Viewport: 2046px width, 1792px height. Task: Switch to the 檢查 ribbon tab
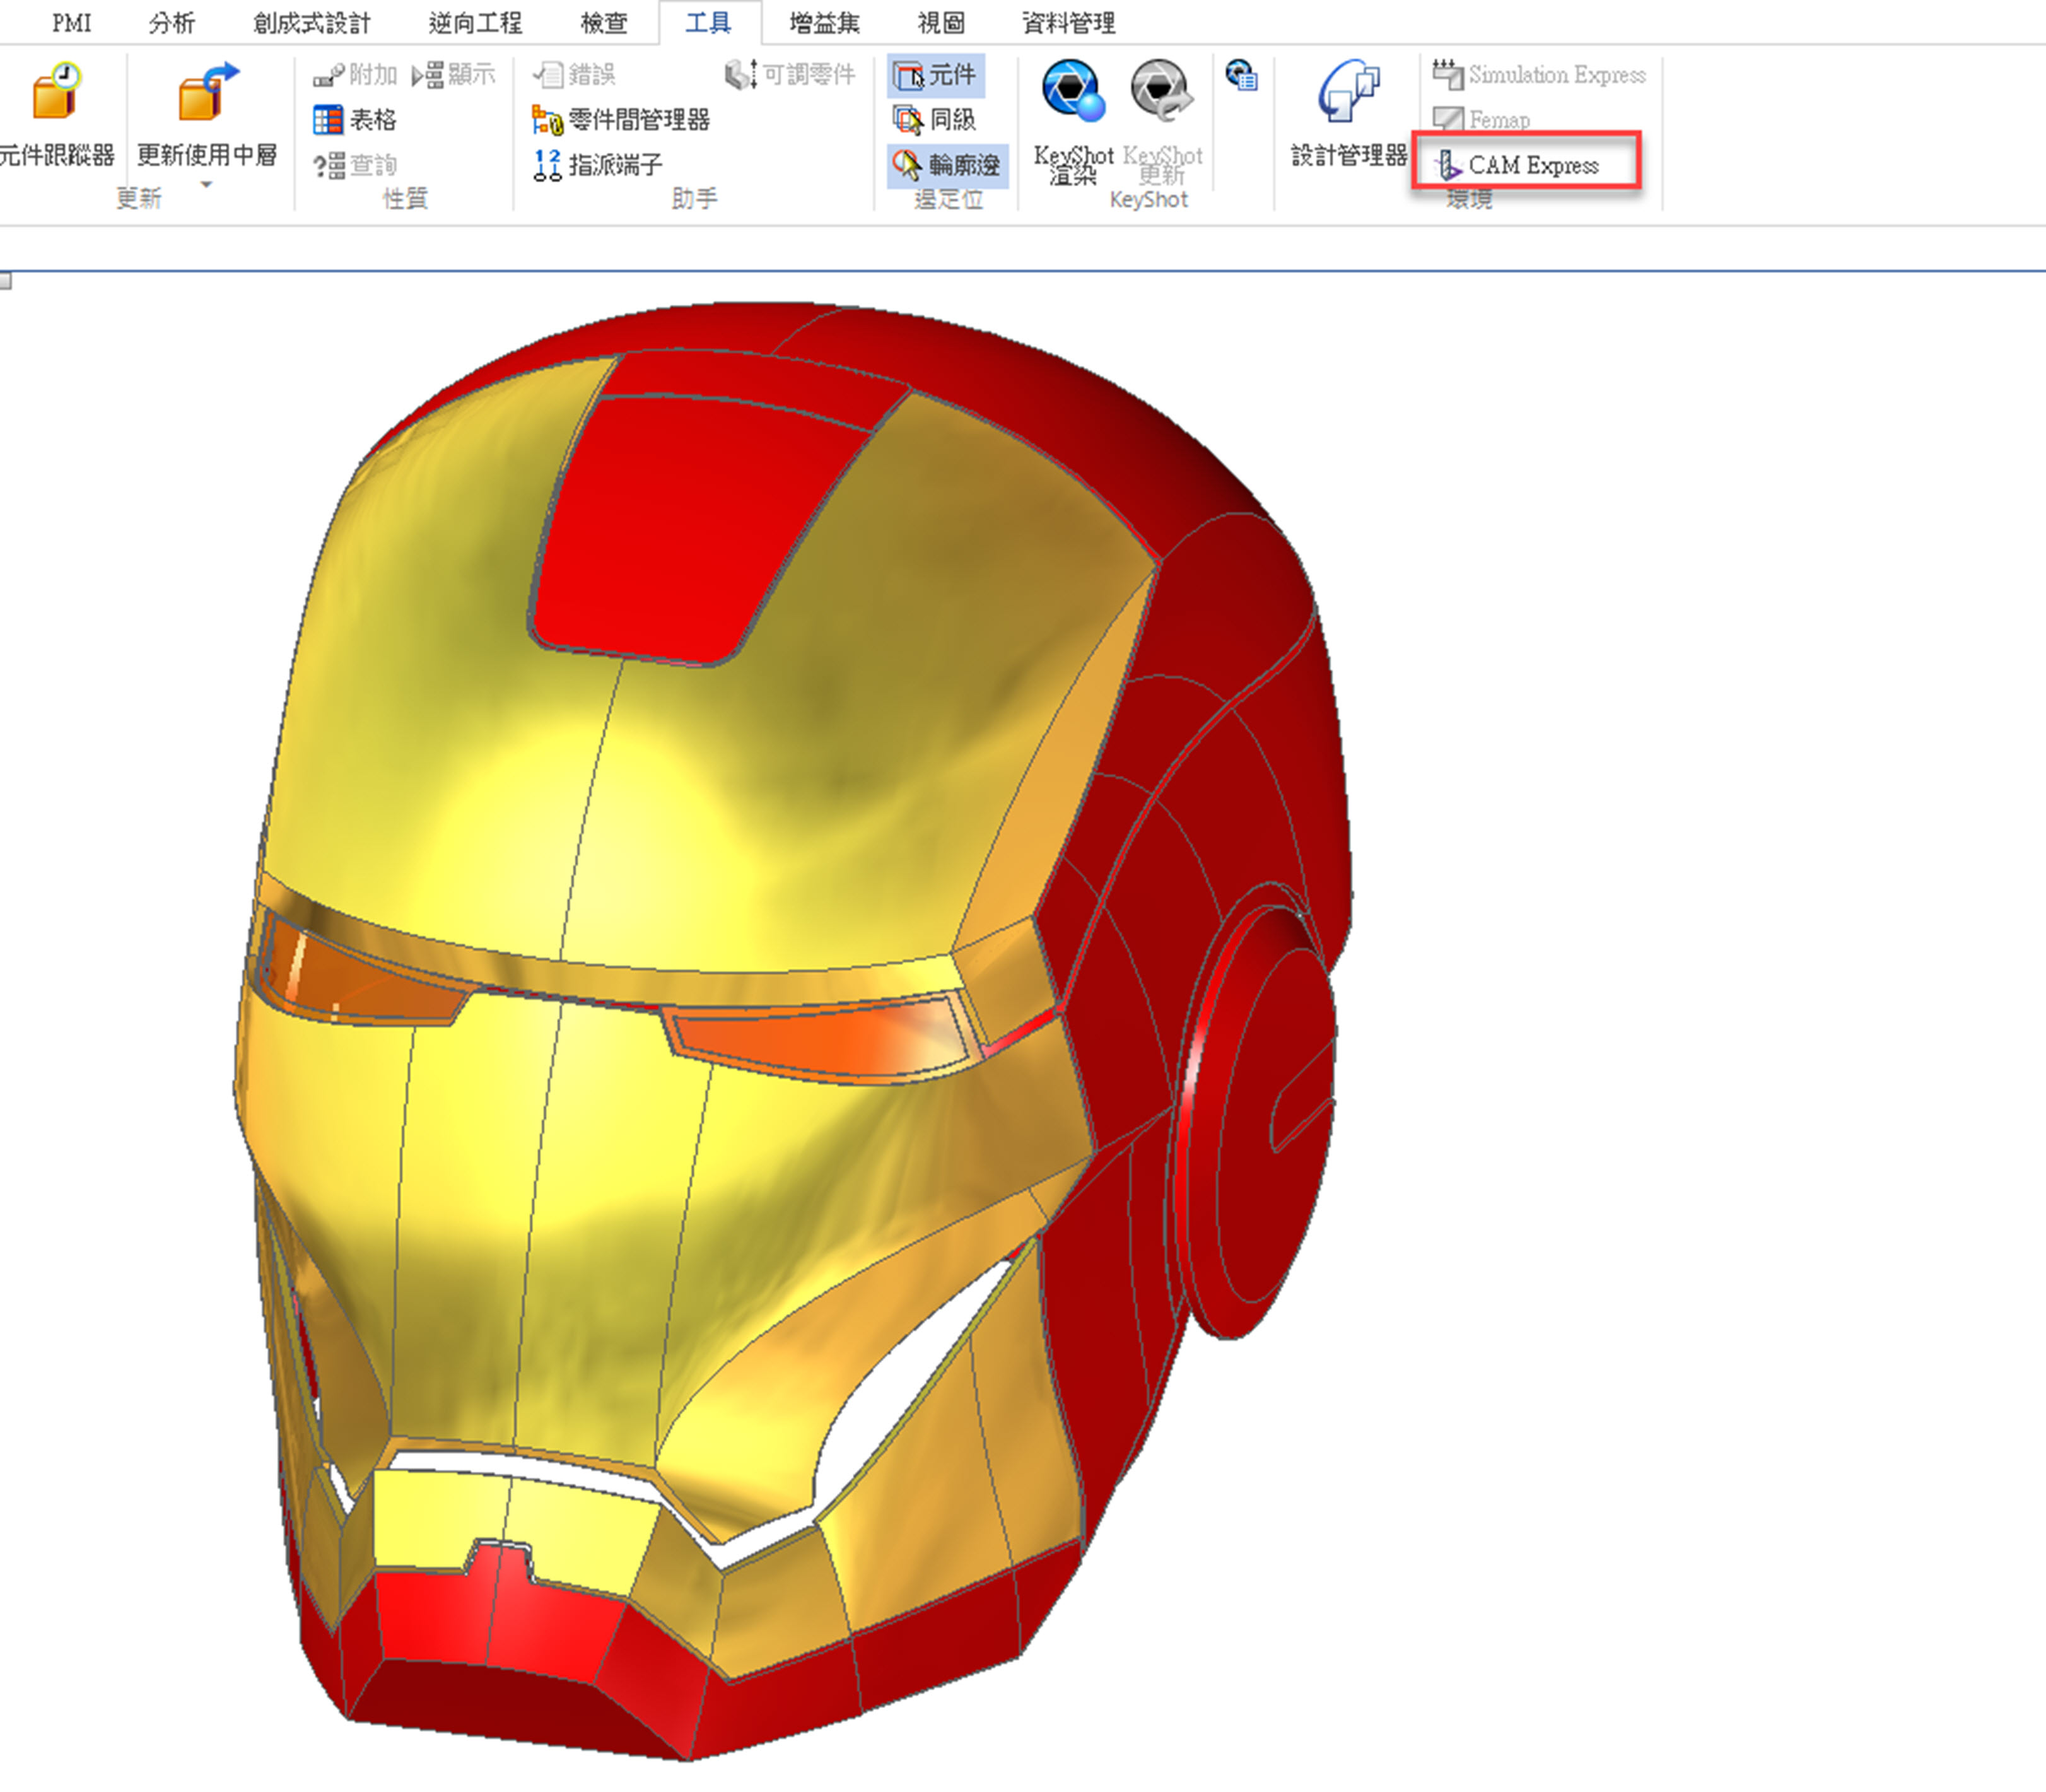[604, 22]
